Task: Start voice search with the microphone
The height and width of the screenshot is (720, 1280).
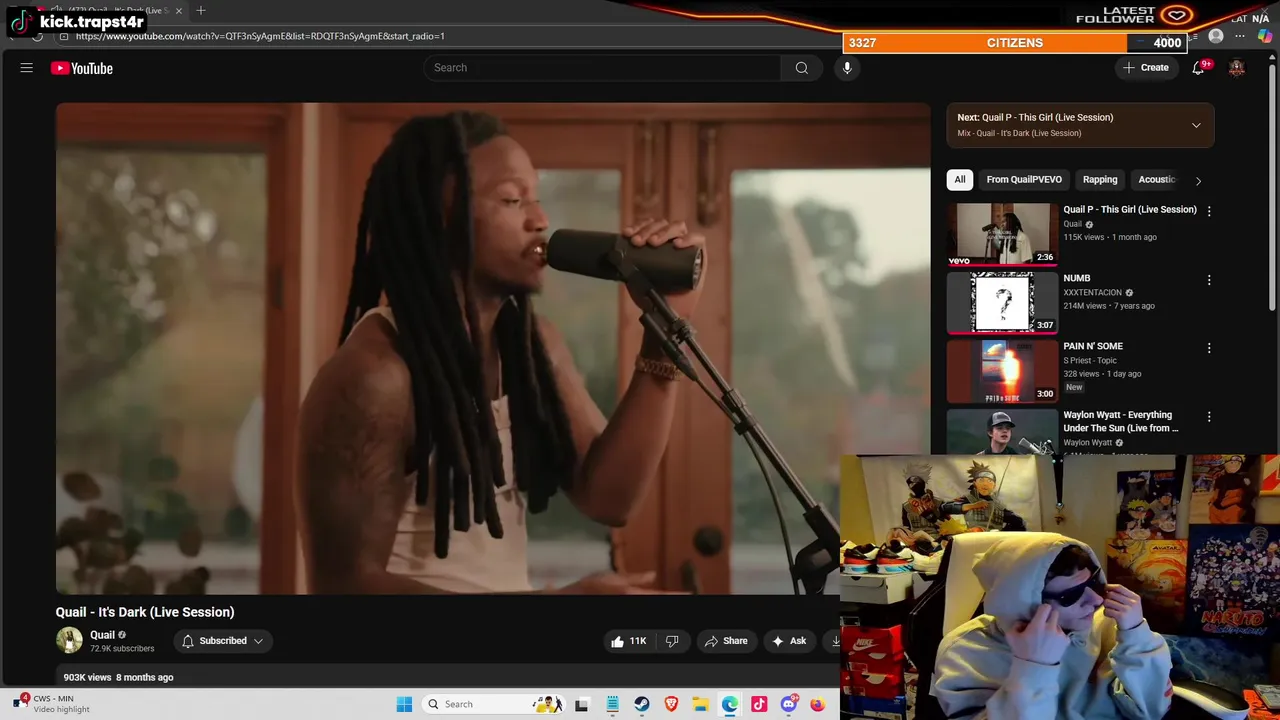Action: [847, 68]
